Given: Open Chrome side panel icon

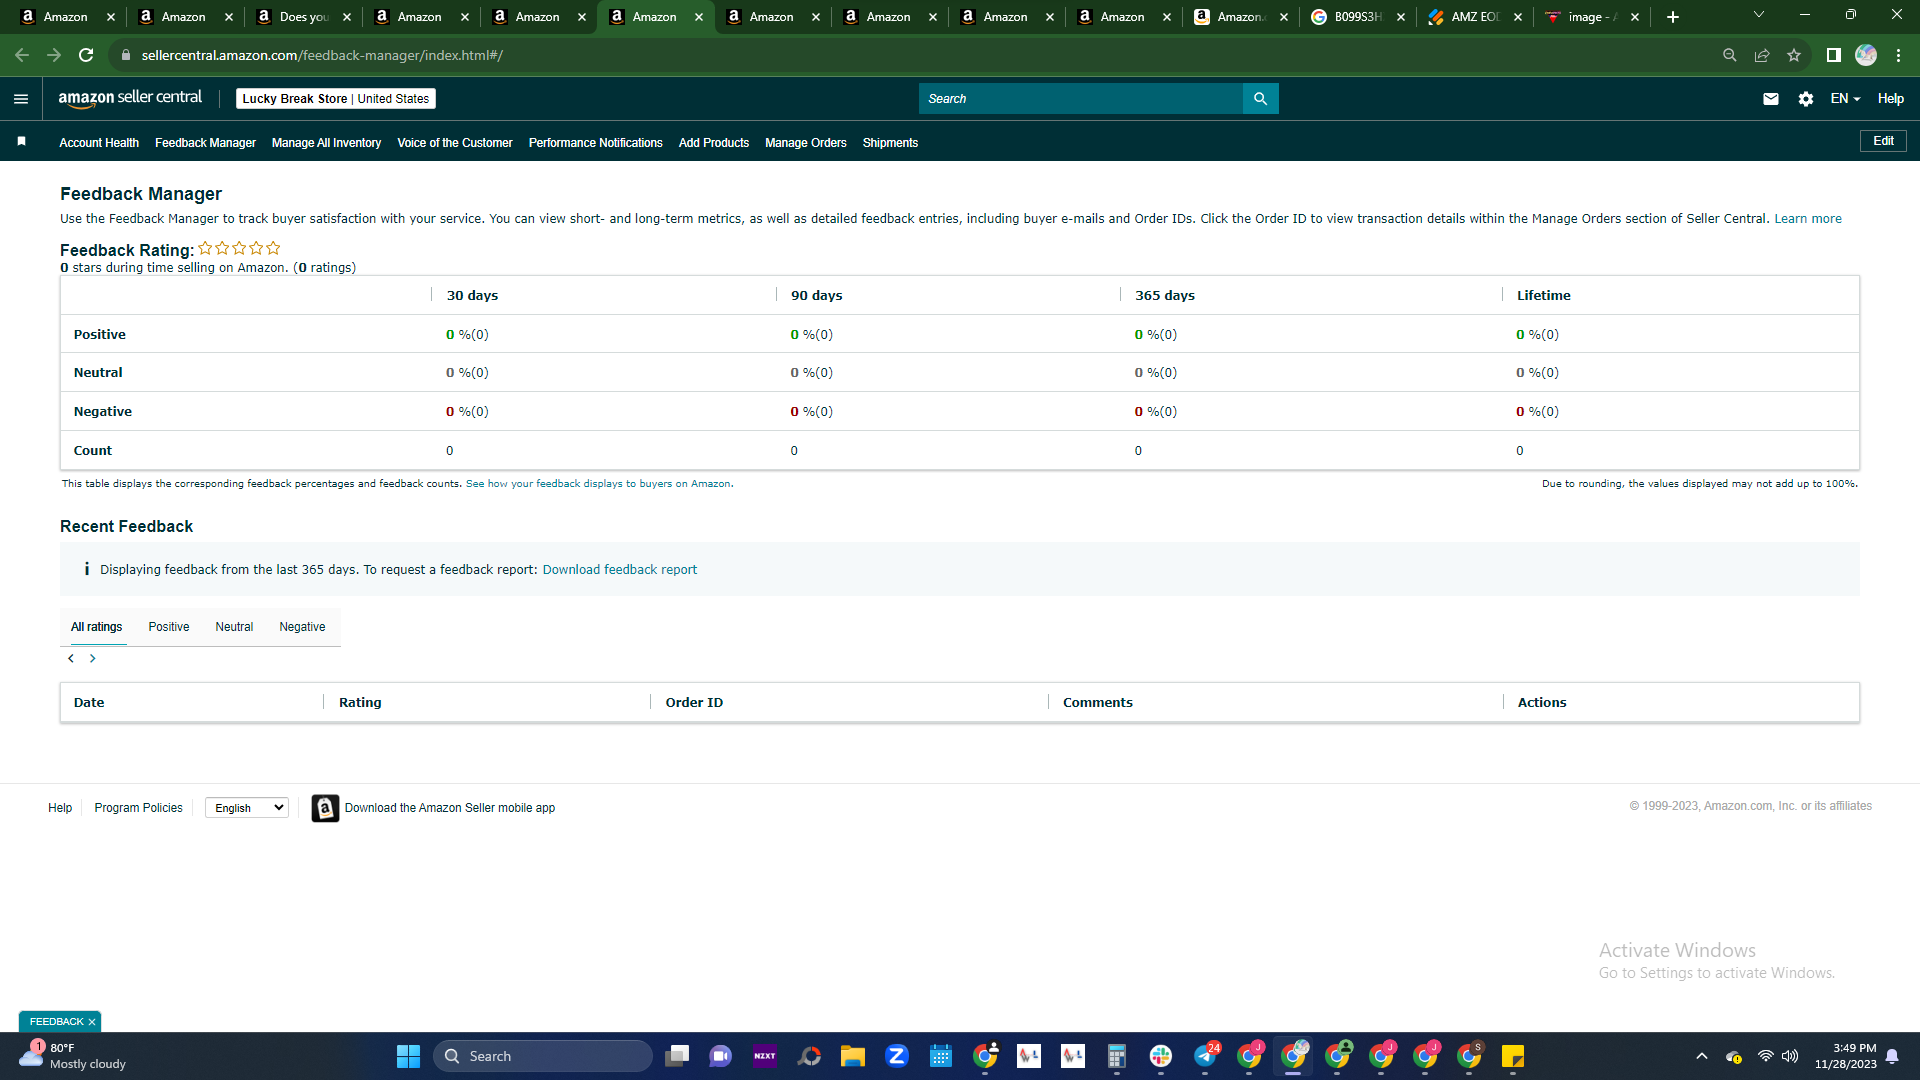Looking at the screenshot, I should [1834, 55].
